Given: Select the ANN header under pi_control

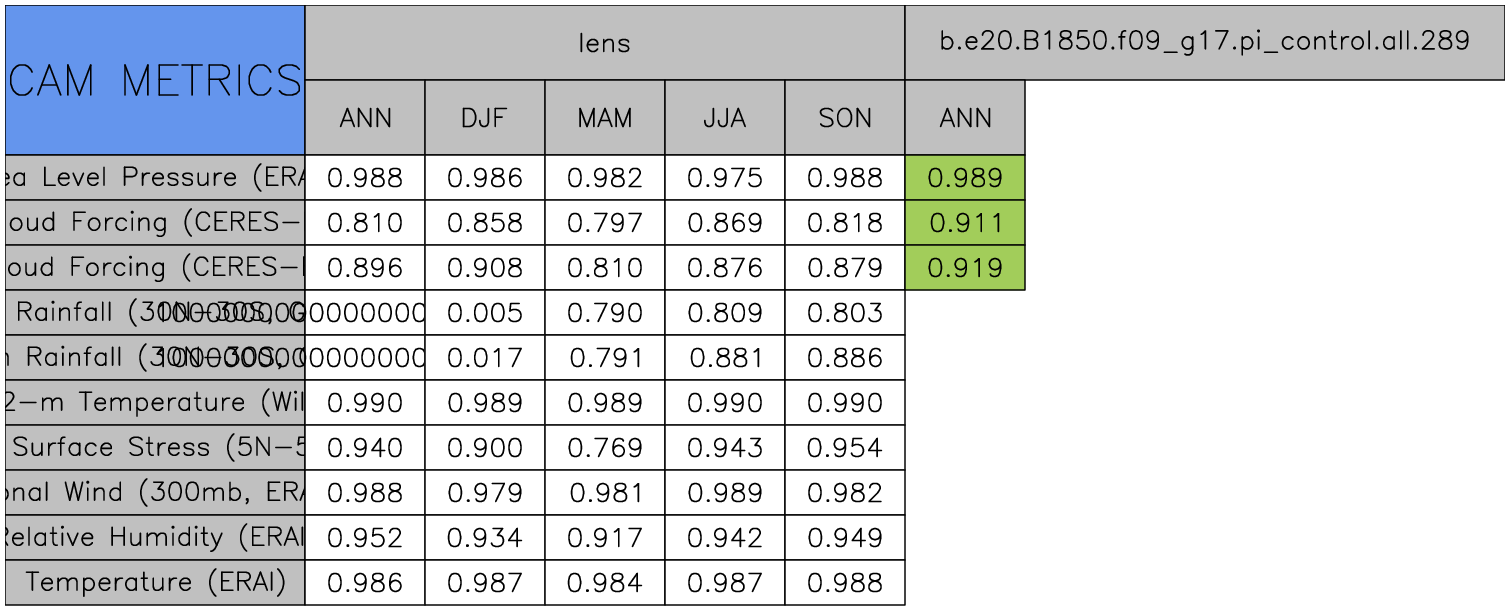Looking at the screenshot, I should point(964,118).
